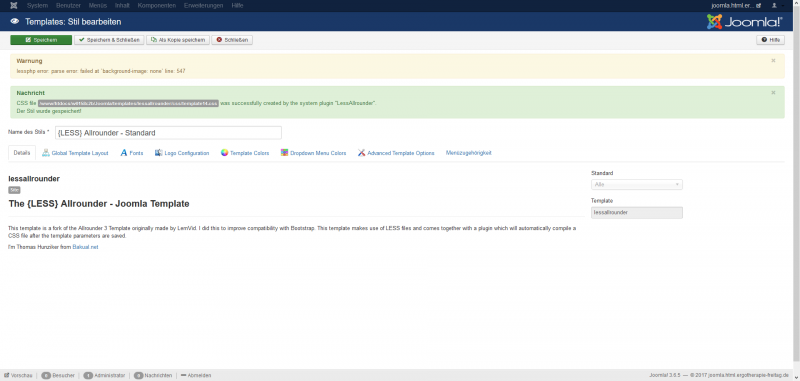Switch to Advanced Template Options tab
This screenshot has height=381, width=800.
(396, 153)
